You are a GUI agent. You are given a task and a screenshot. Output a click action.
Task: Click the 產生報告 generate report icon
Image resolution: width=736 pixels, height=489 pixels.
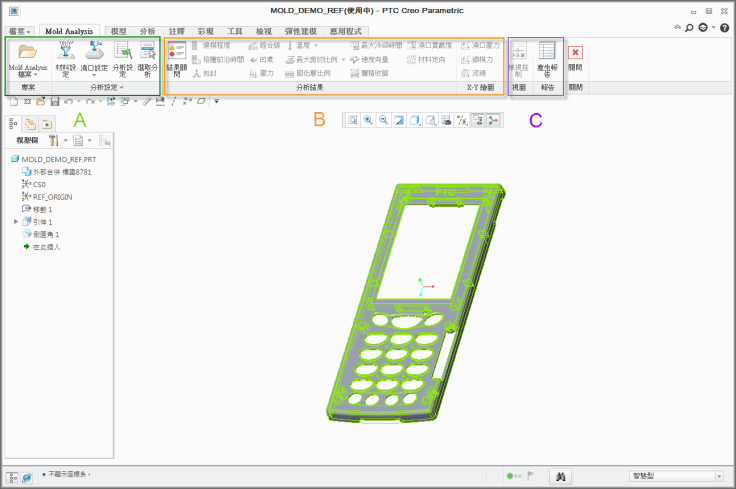click(x=547, y=58)
